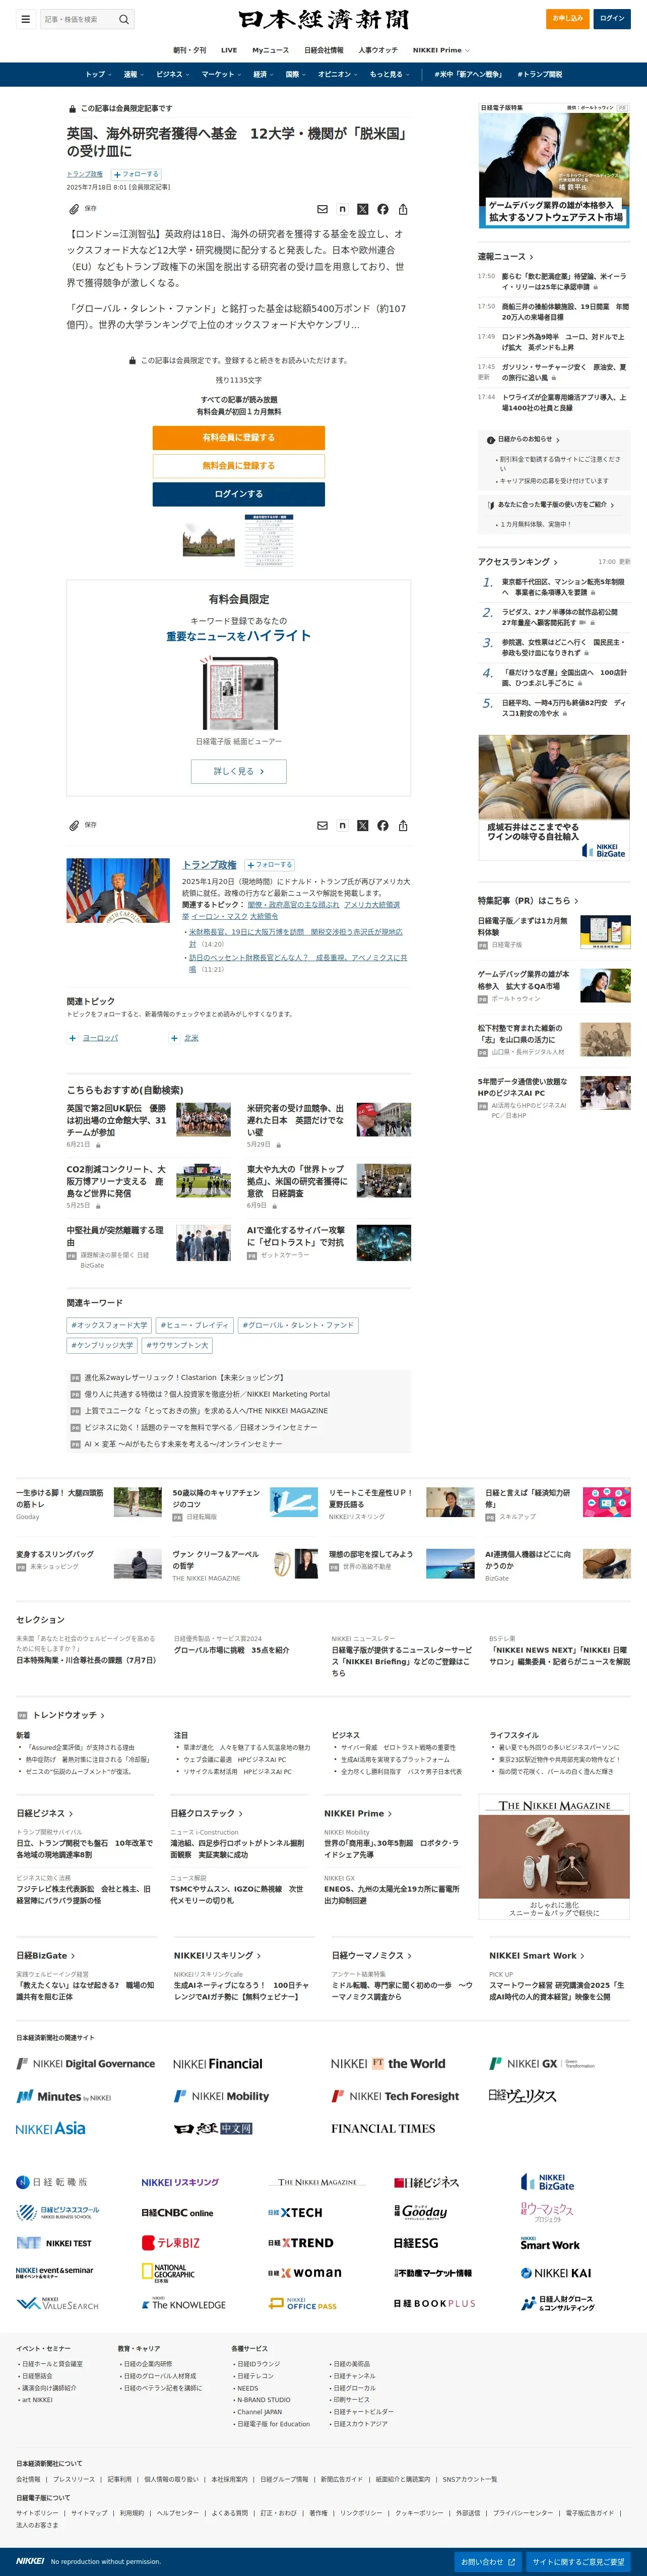Screen dimensions: 647x2576
Task: Expand the オピニオン navigation dropdown
Action: (338, 74)
